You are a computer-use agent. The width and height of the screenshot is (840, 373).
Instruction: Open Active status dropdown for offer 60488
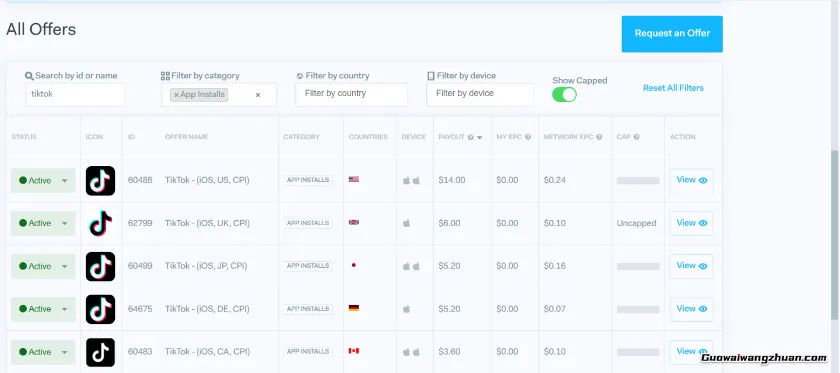pyautogui.click(x=43, y=181)
